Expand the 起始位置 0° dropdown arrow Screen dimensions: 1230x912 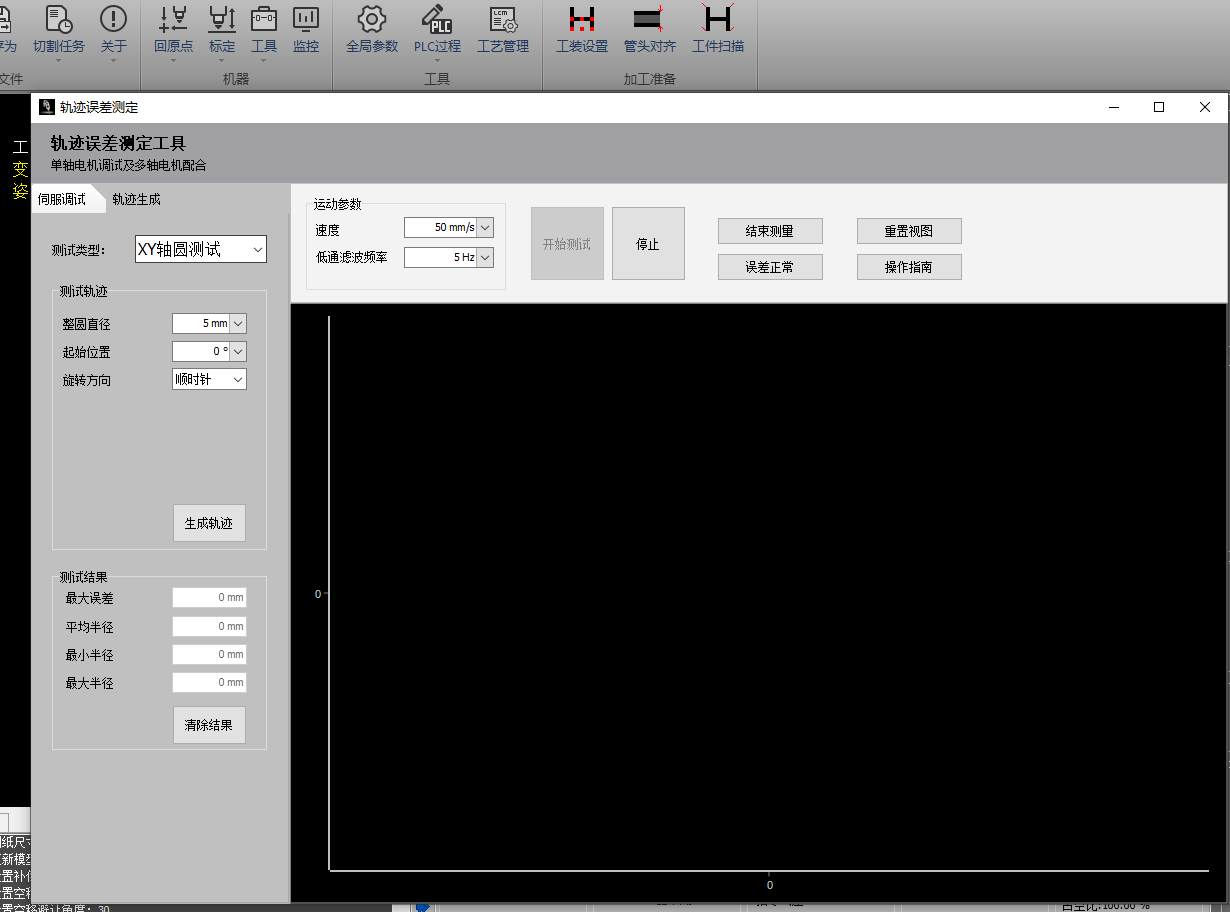[x=238, y=351]
